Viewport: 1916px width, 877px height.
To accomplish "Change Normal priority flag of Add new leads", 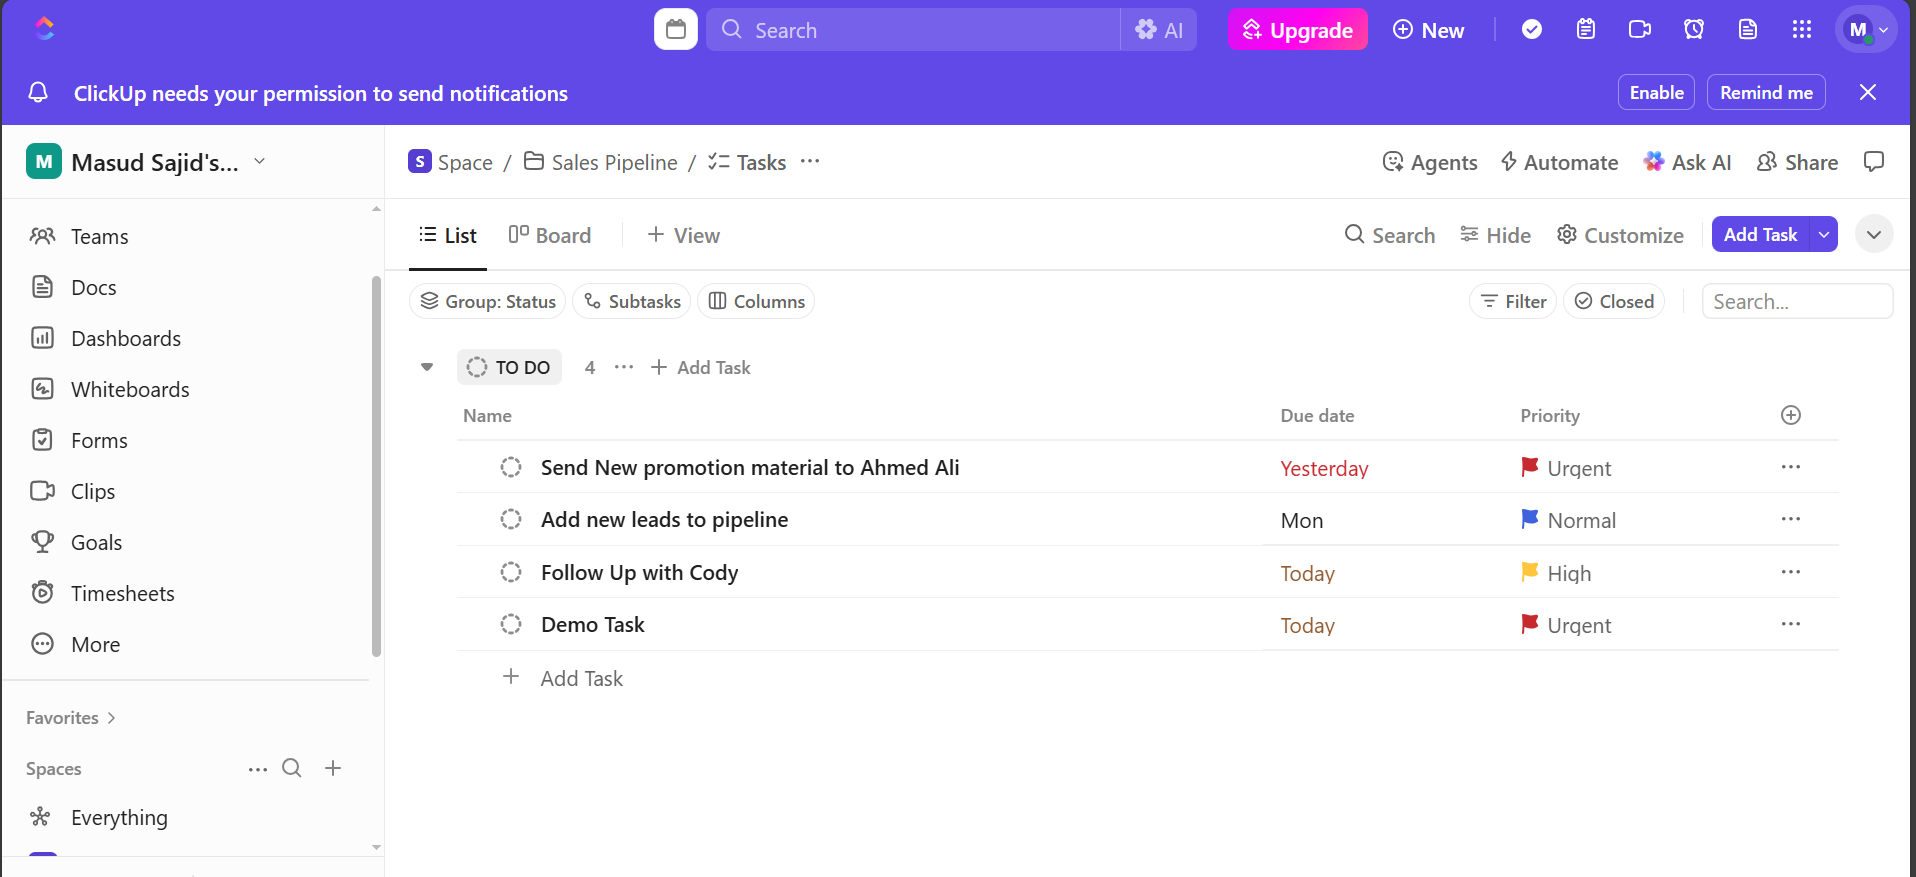I will tap(1568, 520).
